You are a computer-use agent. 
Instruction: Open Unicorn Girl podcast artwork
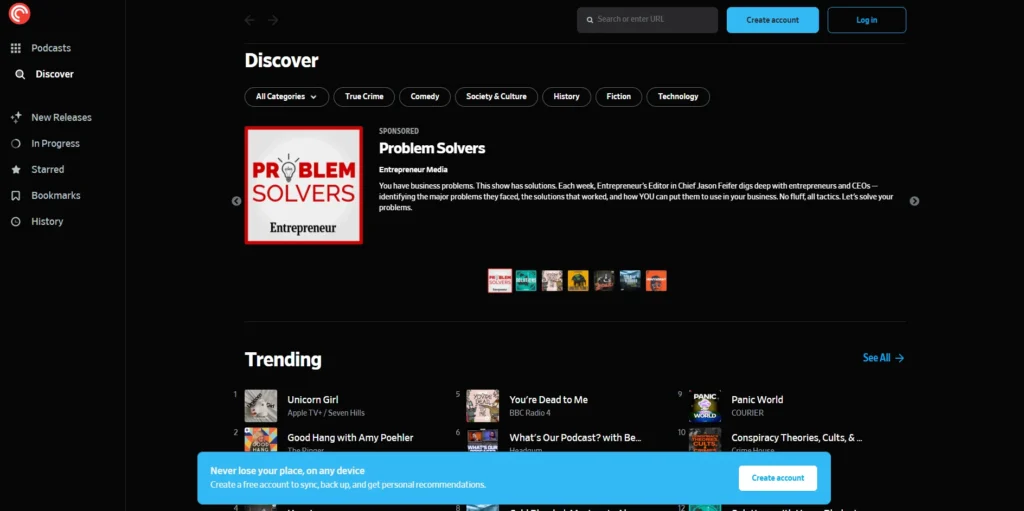point(261,406)
